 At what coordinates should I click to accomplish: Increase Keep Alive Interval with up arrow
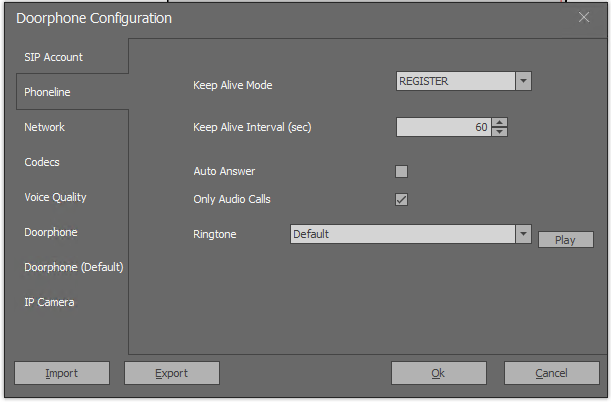coord(499,122)
